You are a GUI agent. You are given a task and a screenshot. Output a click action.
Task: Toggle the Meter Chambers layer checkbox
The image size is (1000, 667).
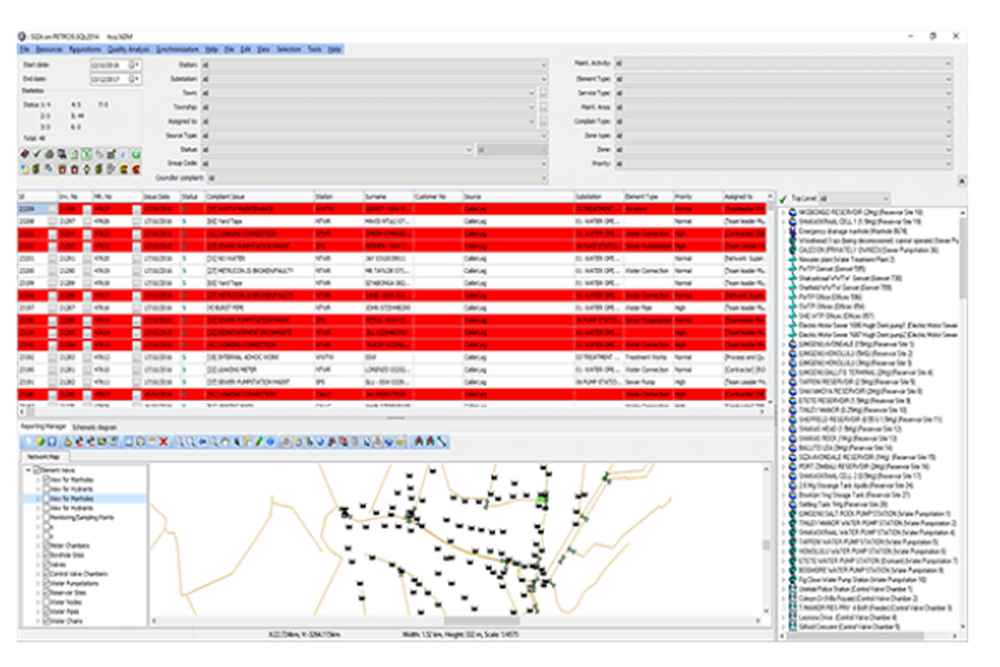click(x=46, y=546)
